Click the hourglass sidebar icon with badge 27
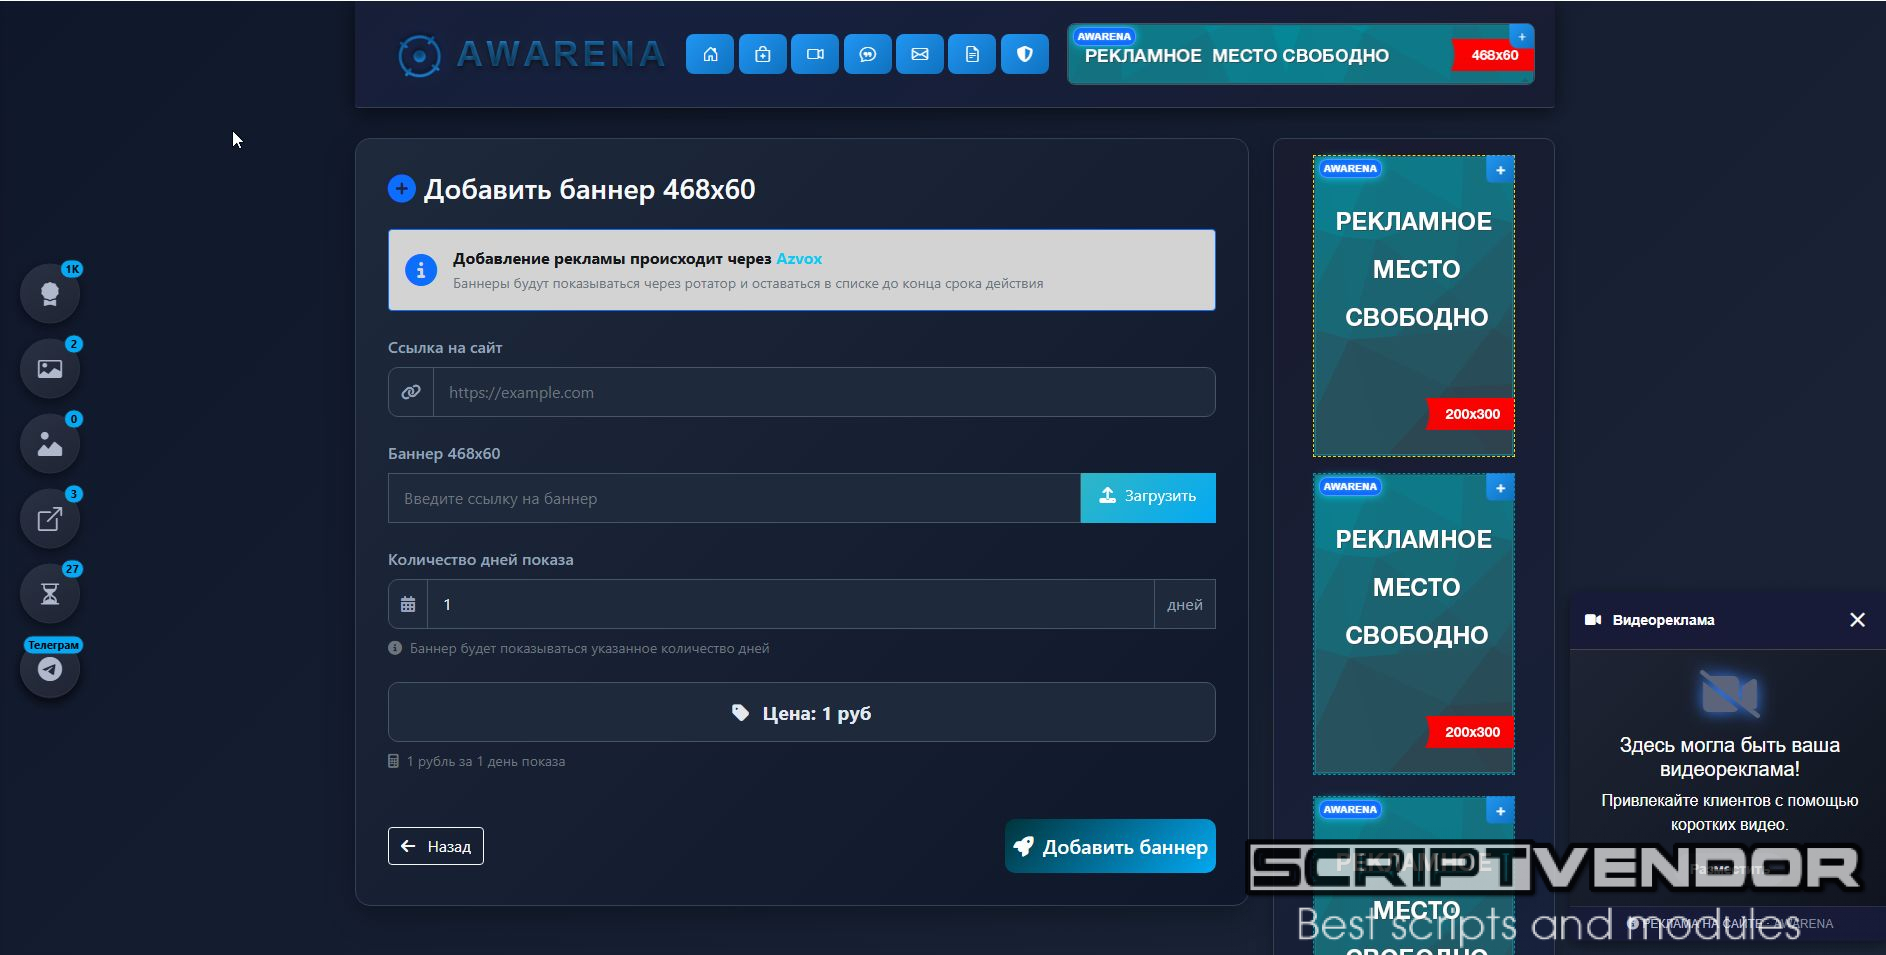The image size is (1886, 955). 50,594
